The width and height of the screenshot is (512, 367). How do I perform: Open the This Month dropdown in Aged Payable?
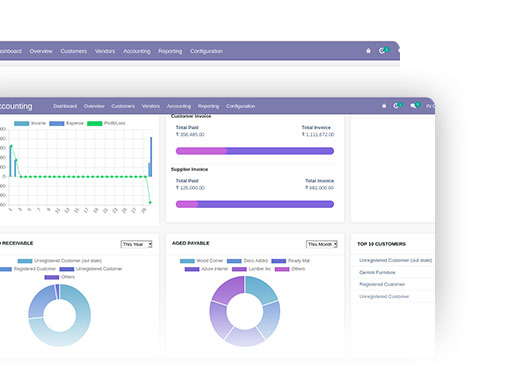[322, 244]
